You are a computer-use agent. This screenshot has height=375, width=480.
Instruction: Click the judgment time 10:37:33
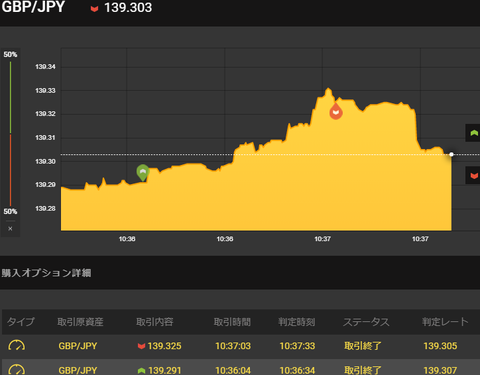297,346
